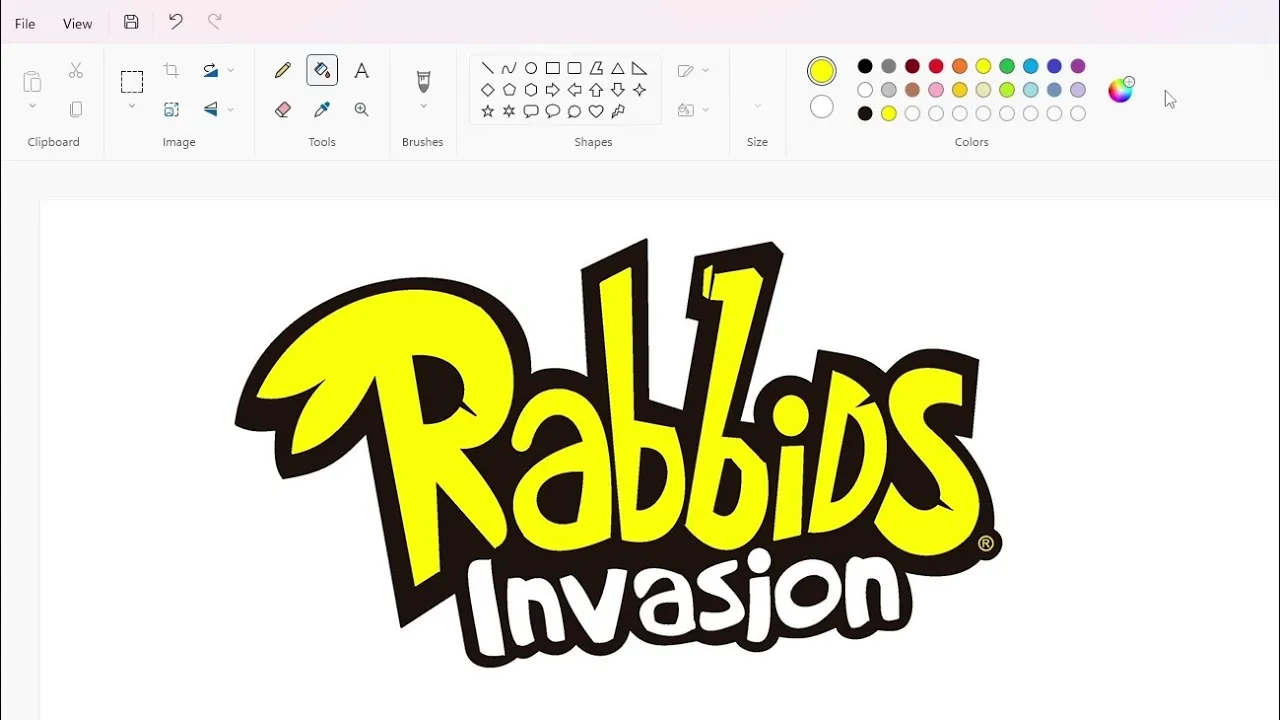
Task: Open the File menu
Action: coord(25,23)
